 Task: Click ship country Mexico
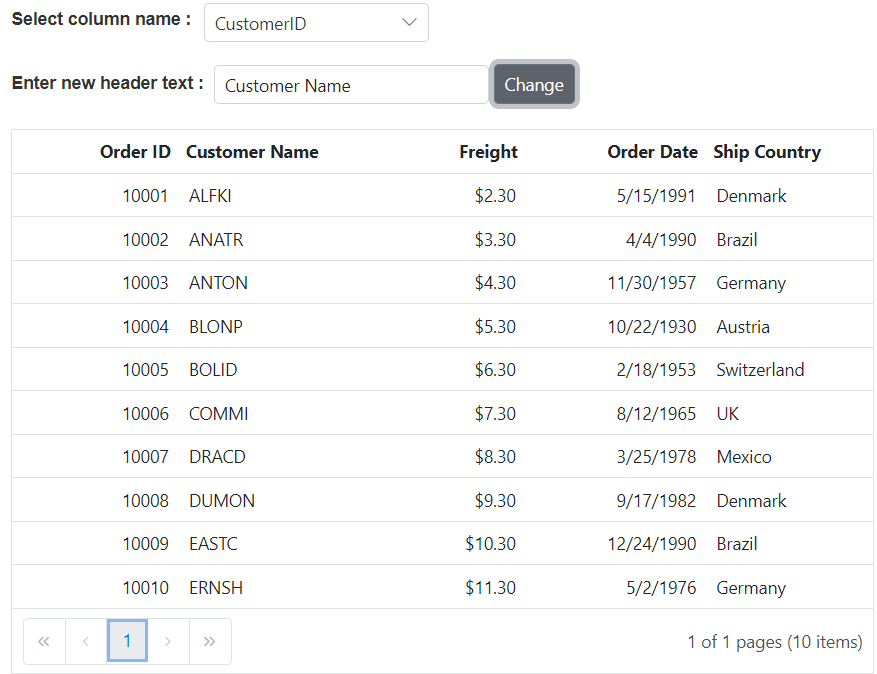click(x=744, y=456)
